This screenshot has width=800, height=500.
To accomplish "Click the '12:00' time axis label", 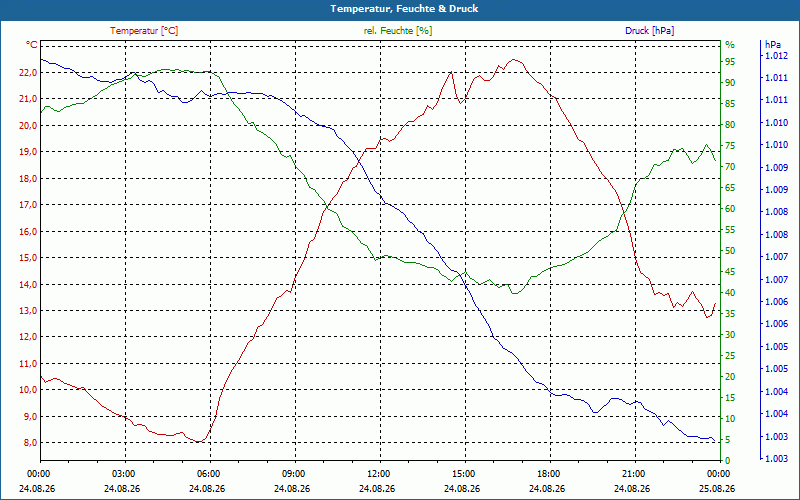I will [381, 473].
